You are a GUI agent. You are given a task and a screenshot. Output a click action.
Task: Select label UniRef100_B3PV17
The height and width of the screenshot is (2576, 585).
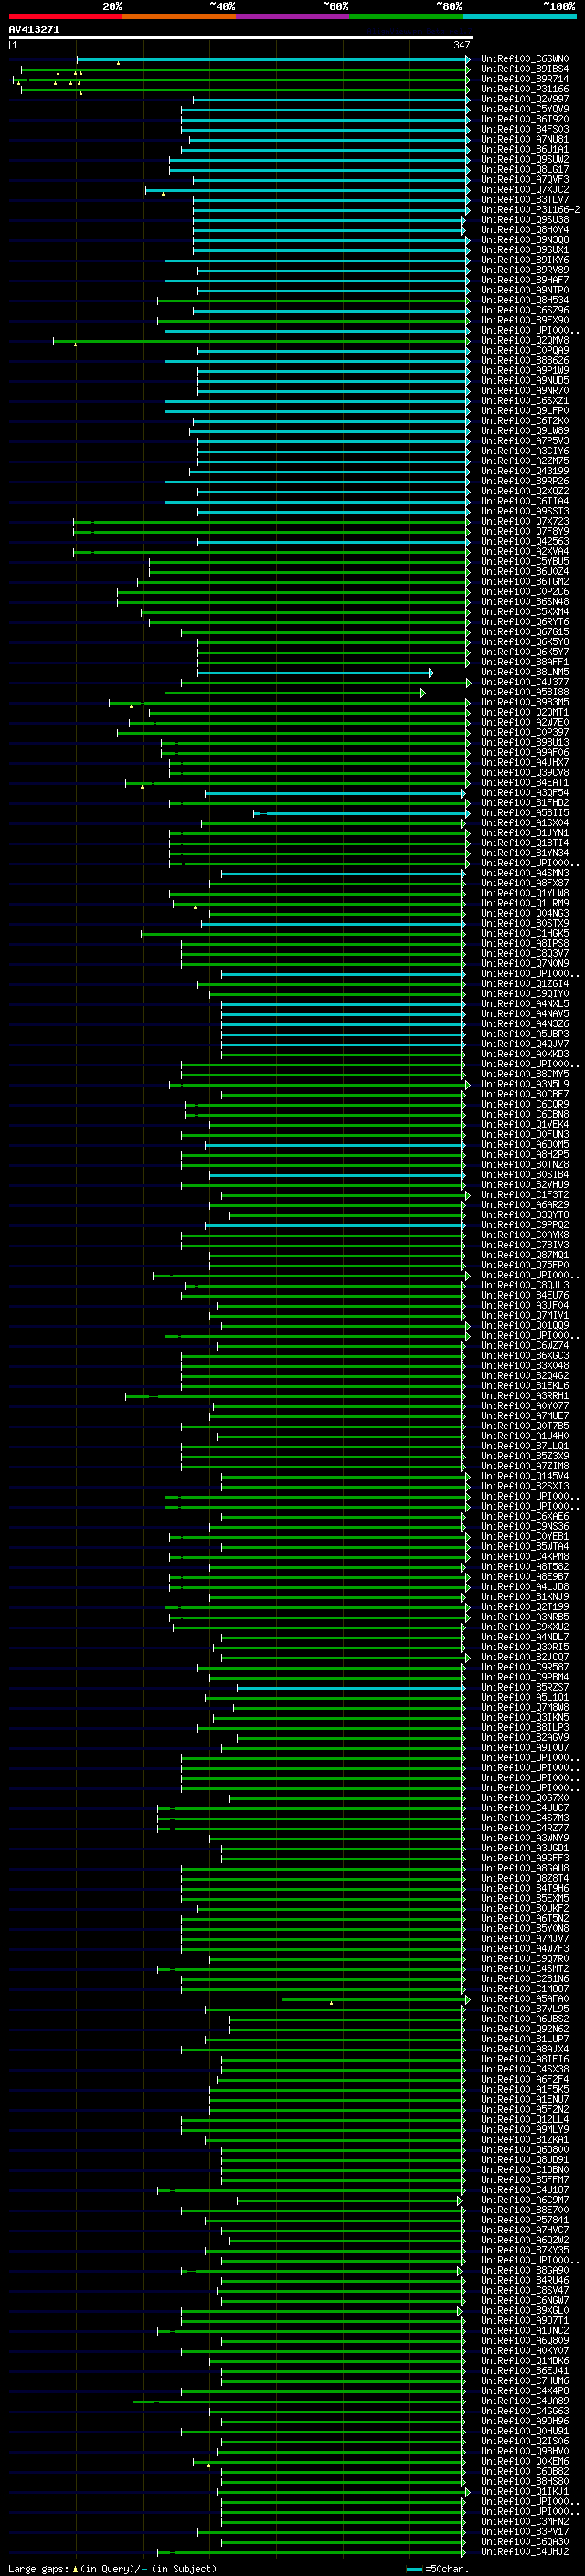tap(524, 2533)
